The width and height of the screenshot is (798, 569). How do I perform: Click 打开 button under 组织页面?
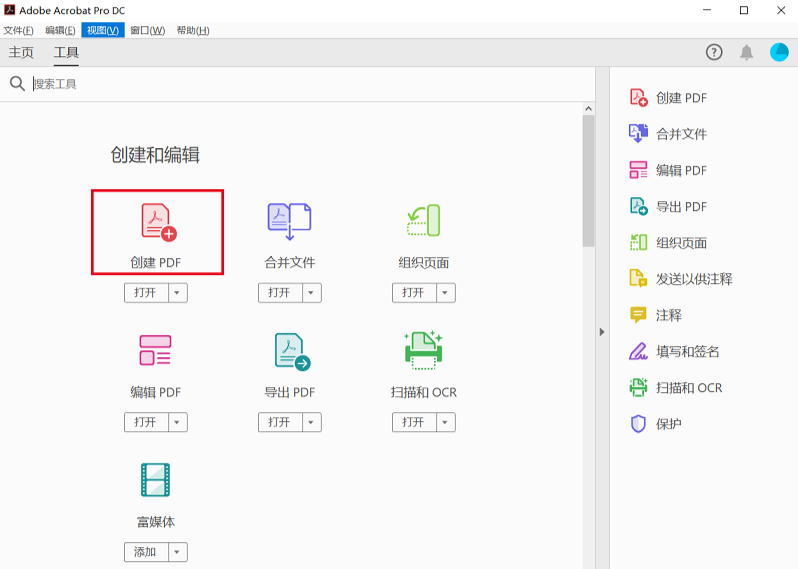[x=414, y=293]
